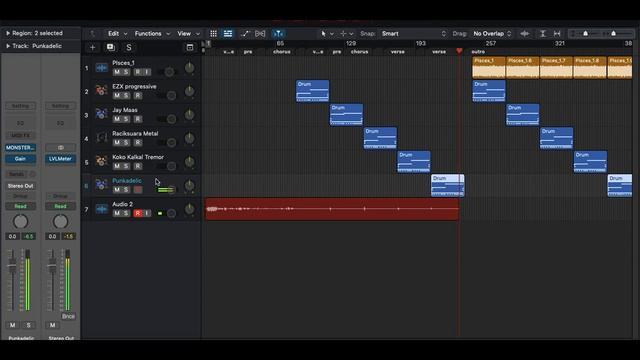Viewport: 640px width, 360px height.
Task: Click the MIDI FX slot
Action: 20,135
